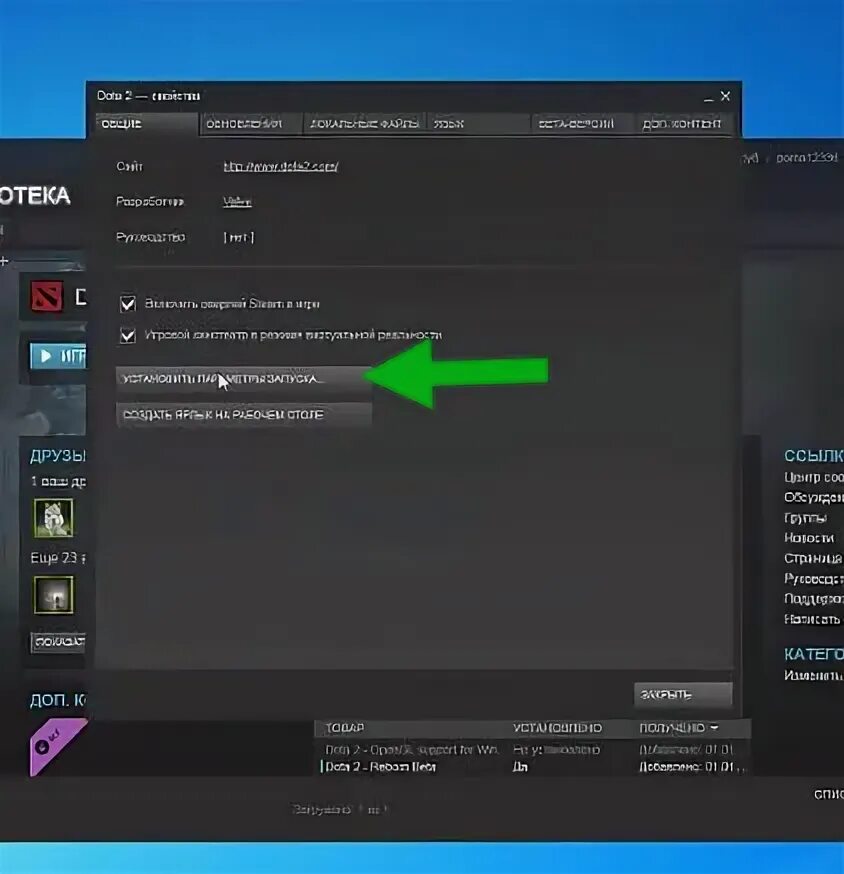Open the БЕТА-ВЕРСИИ tab
The width and height of the screenshot is (844, 874).
[582, 124]
